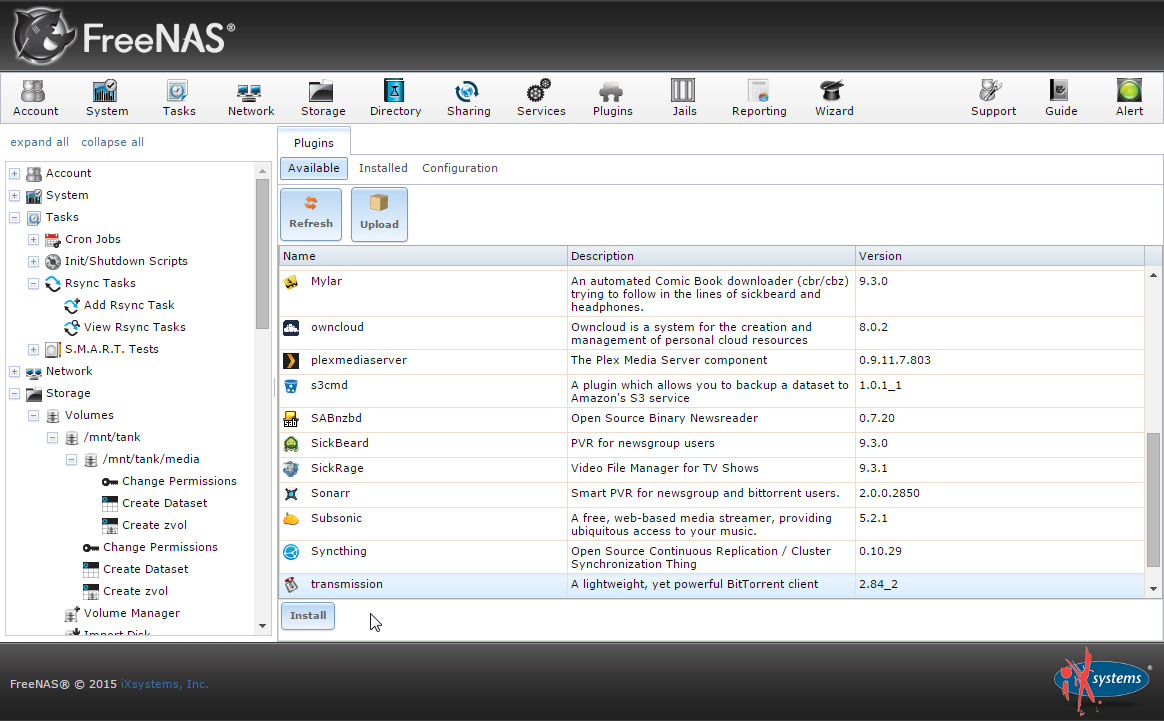
Task: Collapse the /mnt/tank tree node
Action: (x=52, y=437)
